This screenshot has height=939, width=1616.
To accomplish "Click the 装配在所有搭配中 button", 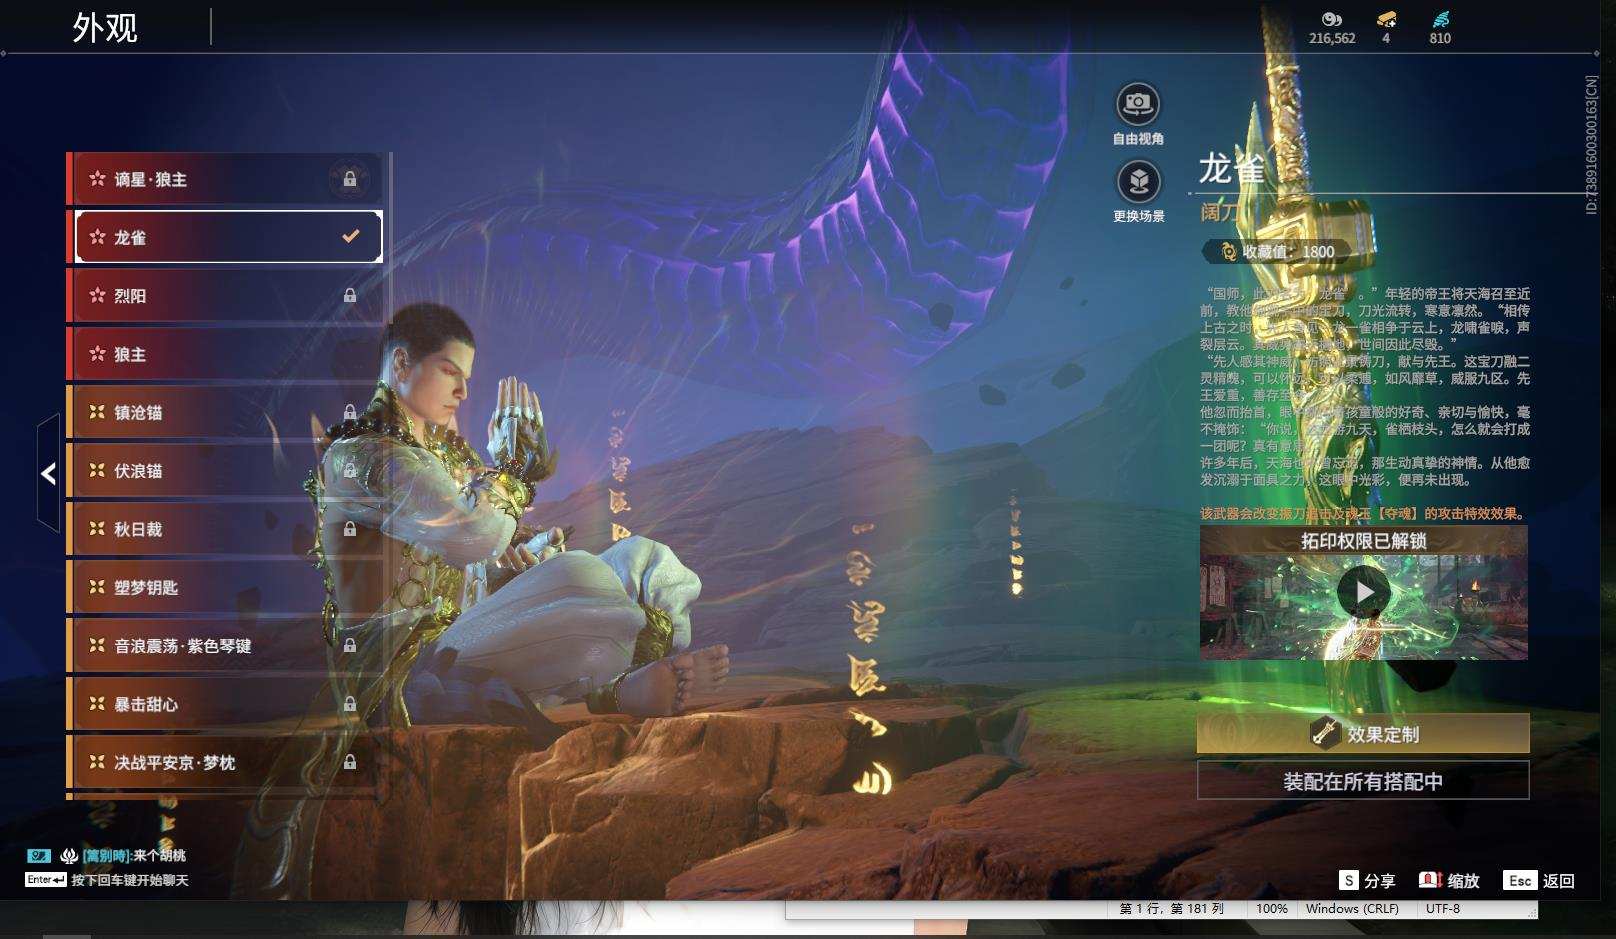I will [1363, 781].
